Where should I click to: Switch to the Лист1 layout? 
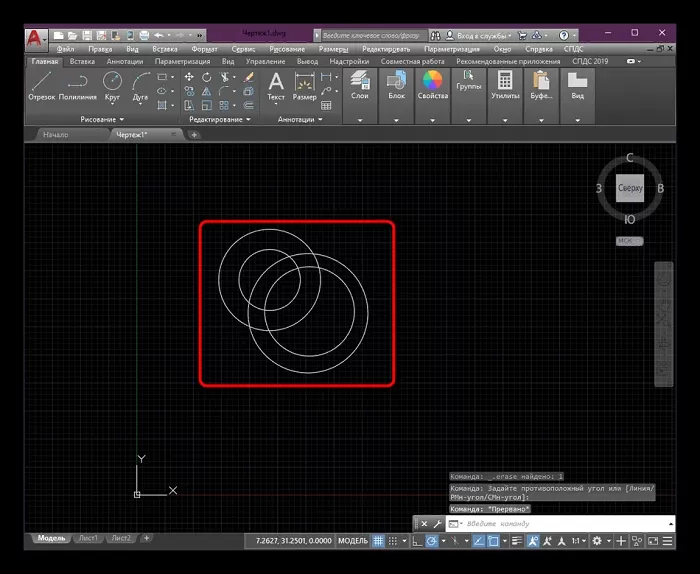click(x=88, y=538)
